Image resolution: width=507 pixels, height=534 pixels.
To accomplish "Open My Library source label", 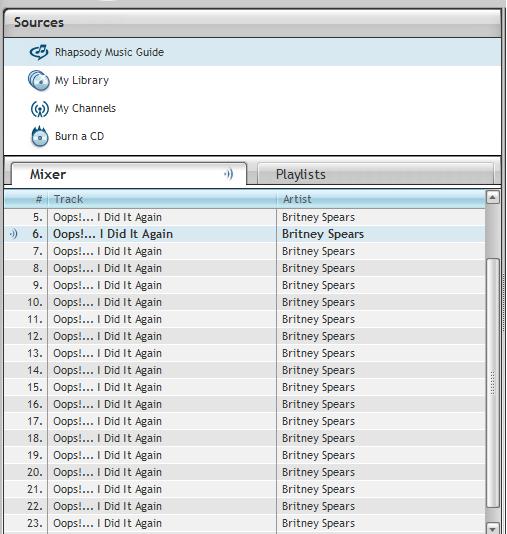I will (82, 80).
